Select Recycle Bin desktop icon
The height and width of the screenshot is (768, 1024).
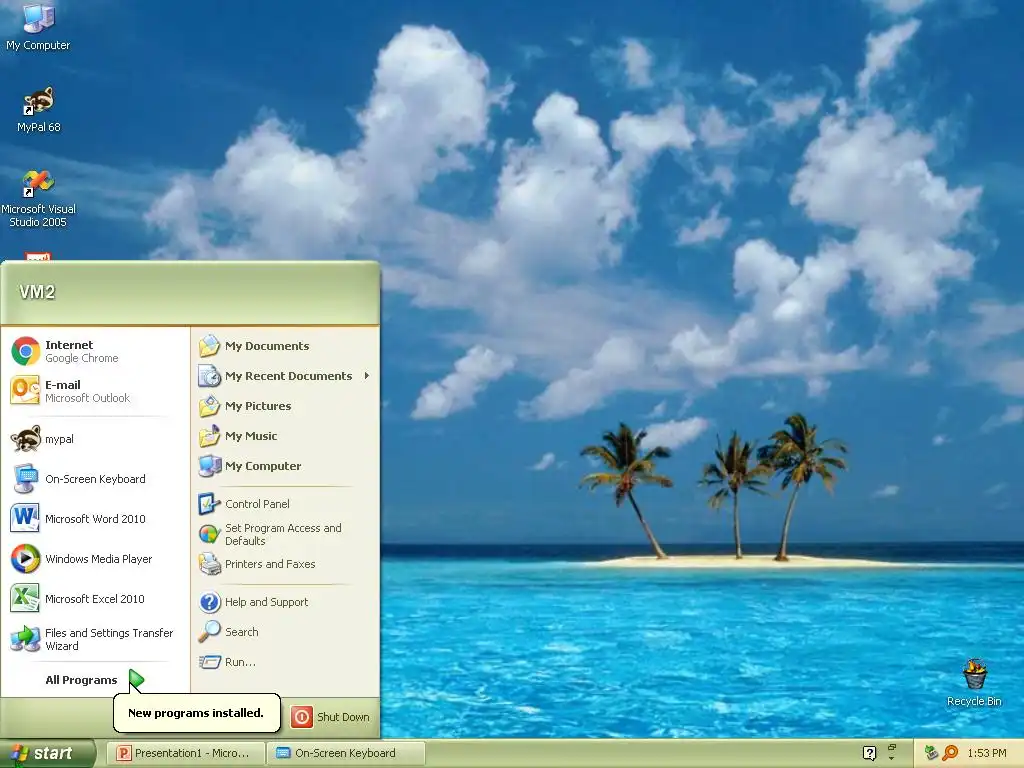point(974,682)
